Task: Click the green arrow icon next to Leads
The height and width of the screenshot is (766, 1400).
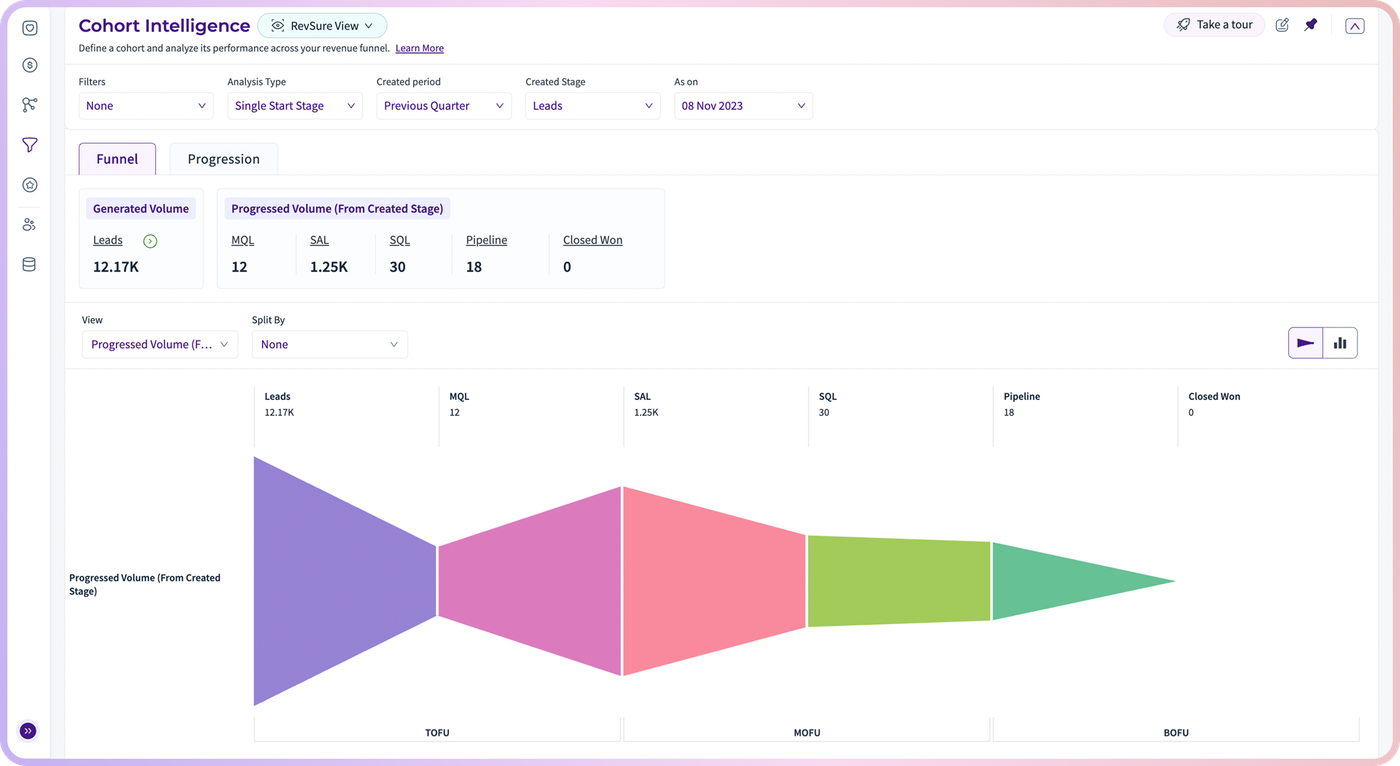Action: (x=150, y=241)
